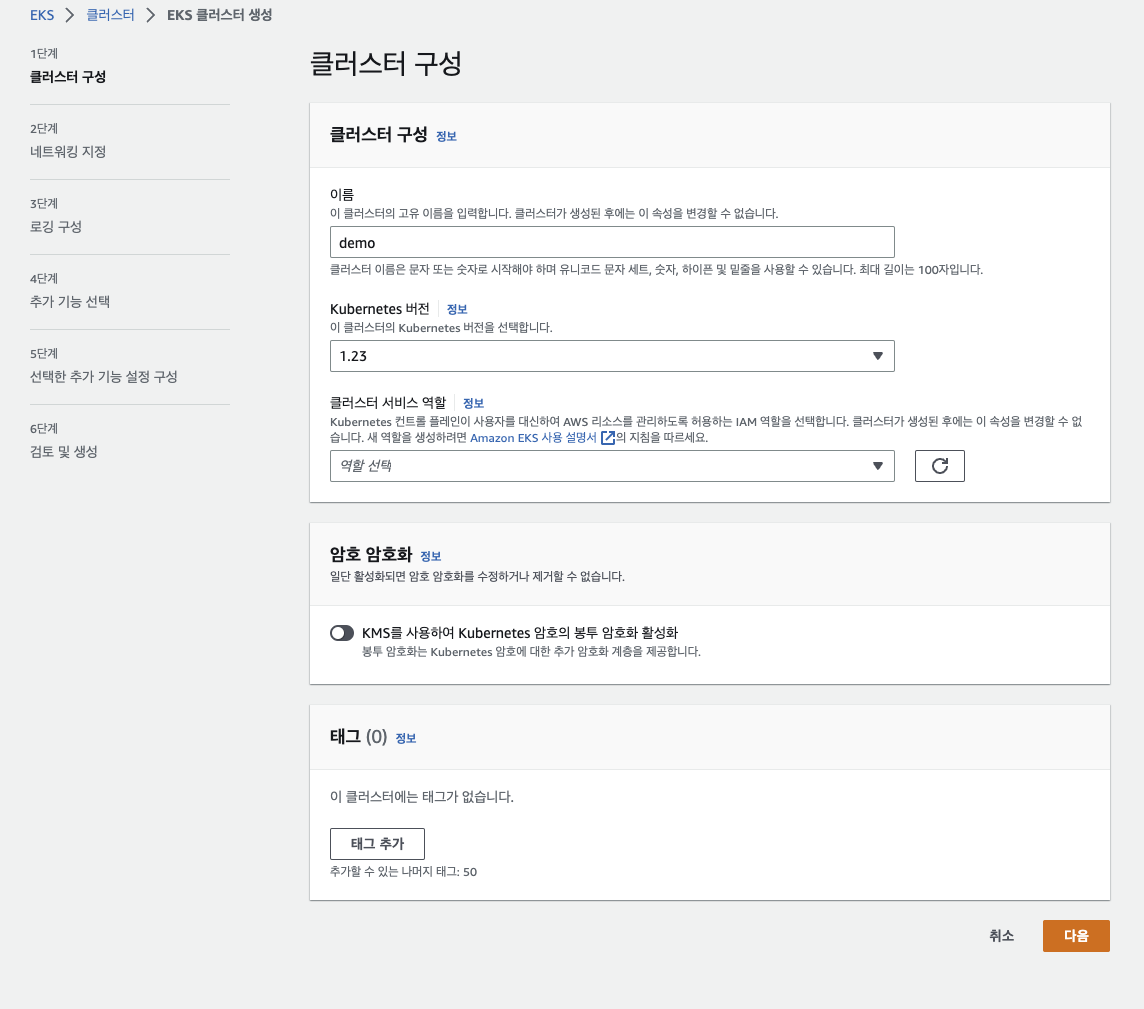Click the cluster name field containing demo
This screenshot has width=1144, height=1009.
(x=611, y=242)
